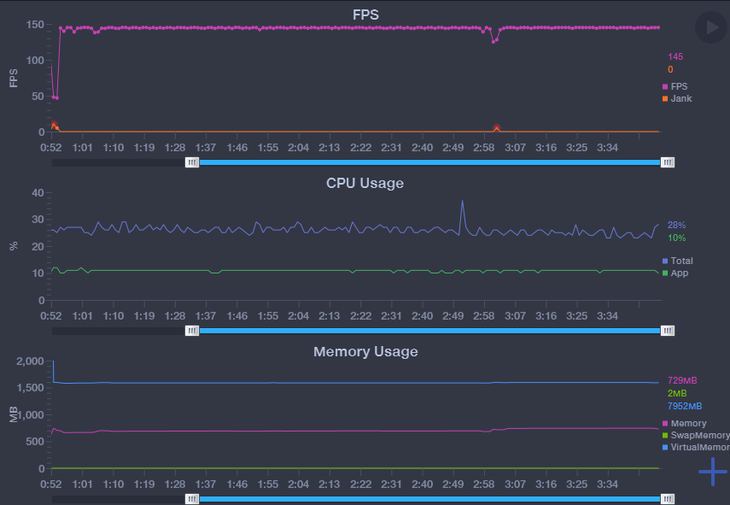The height and width of the screenshot is (505, 730).
Task: Toggle the App CPU legend entry
Action: pos(680,273)
